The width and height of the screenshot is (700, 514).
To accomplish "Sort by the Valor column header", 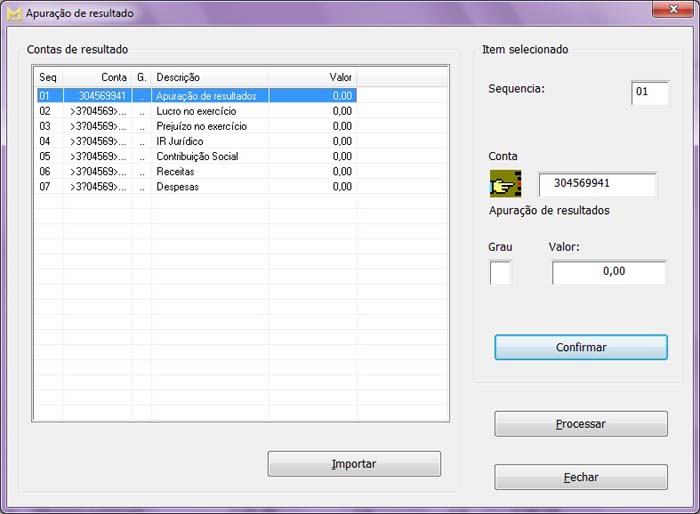I will pos(312,77).
